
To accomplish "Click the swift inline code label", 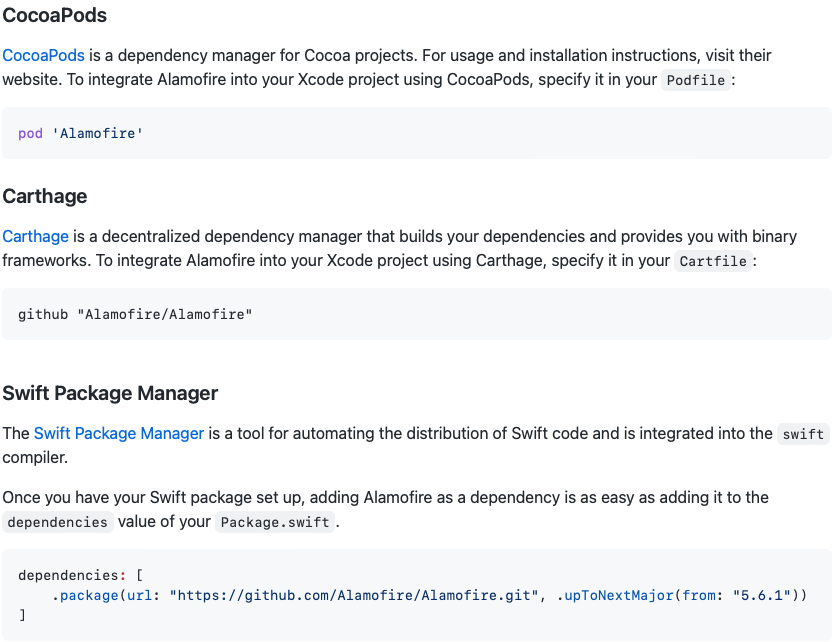I will pos(803,434).
